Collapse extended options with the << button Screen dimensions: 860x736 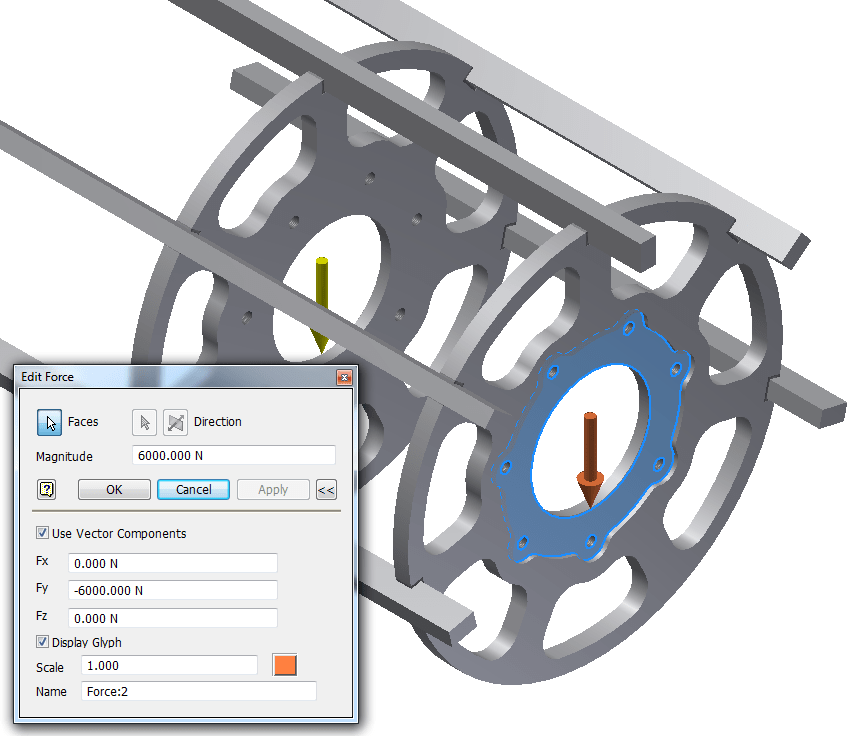327,489
